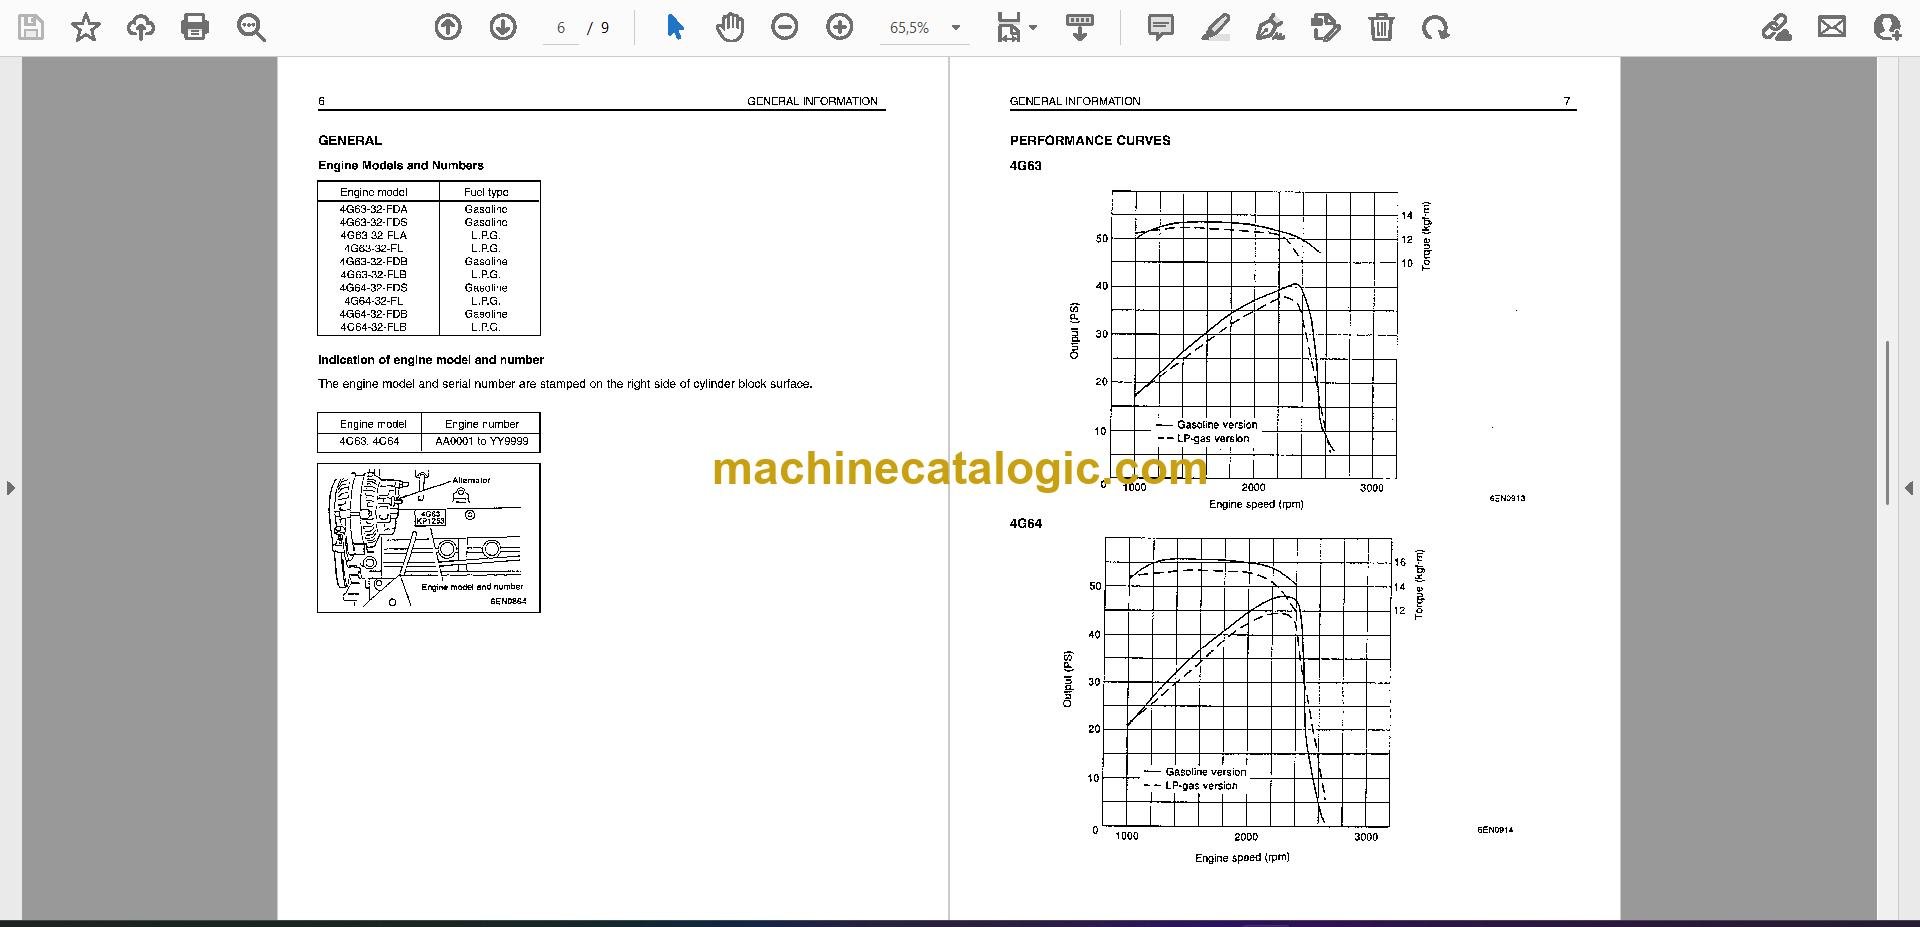The width and height of the screenshot is (1920, 927).
Task: Click the alternator engine diagram image
Action: (429, 538)
